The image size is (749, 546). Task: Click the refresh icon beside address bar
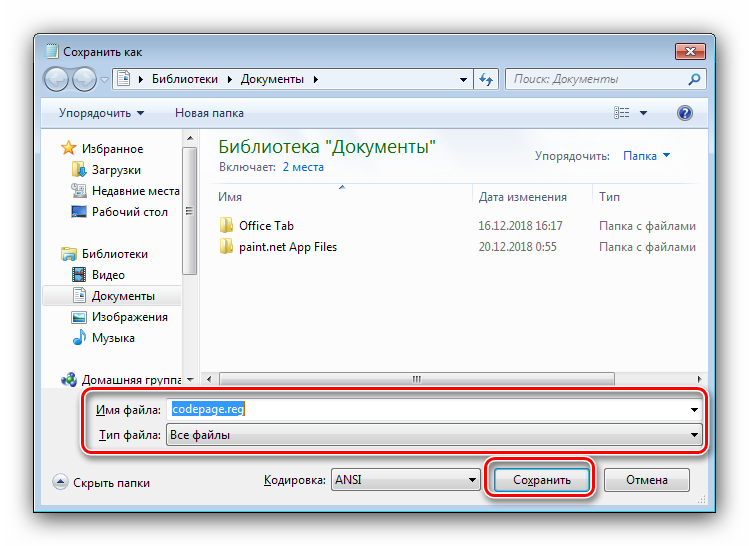(486, 79)
